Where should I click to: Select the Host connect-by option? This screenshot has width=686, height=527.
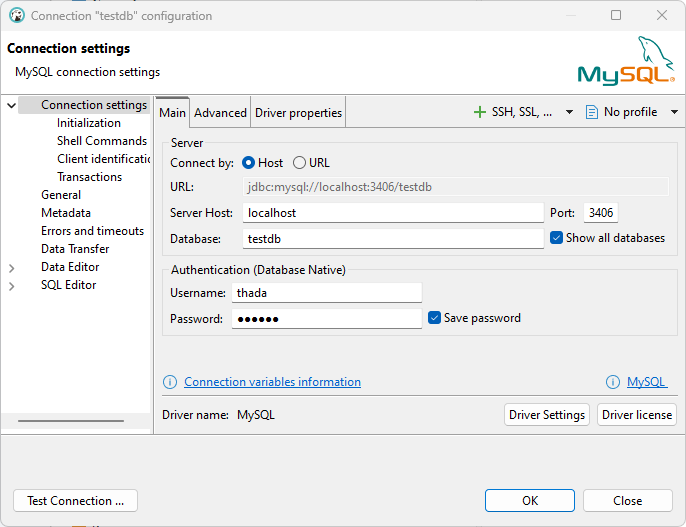(249, 163)
